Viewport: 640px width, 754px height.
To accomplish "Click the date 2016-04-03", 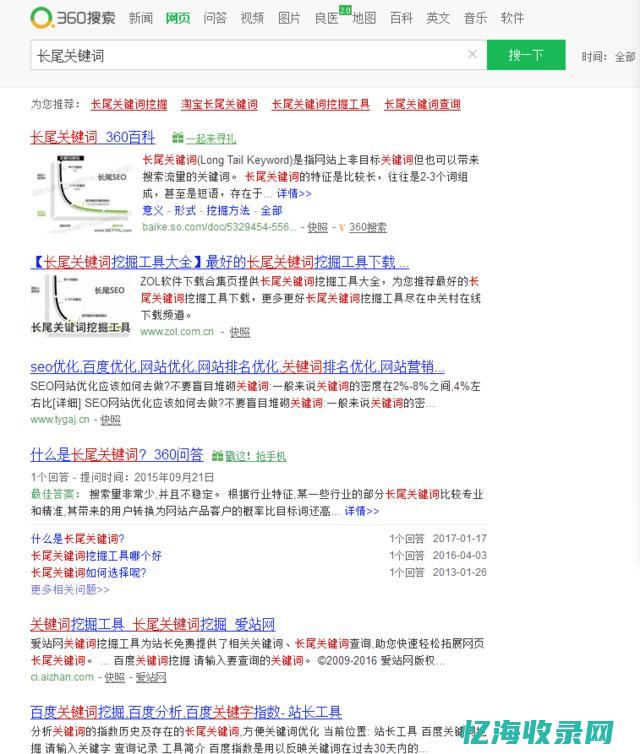I will (460, 555).
